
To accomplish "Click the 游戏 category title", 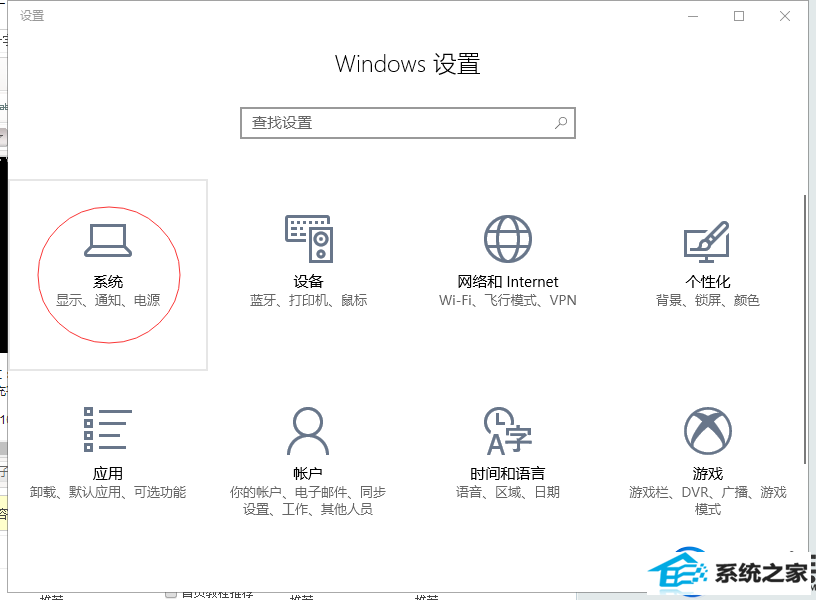I will (708, 474).
